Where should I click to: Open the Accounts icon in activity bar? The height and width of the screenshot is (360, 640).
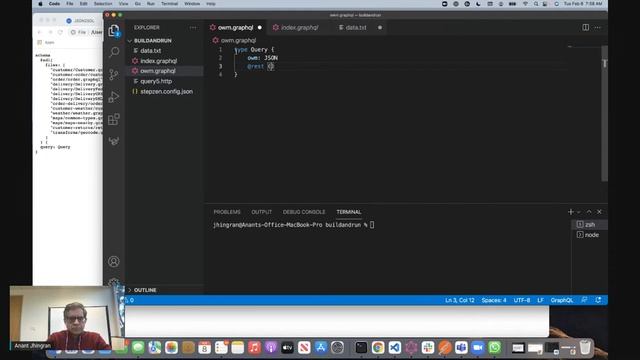114,261
